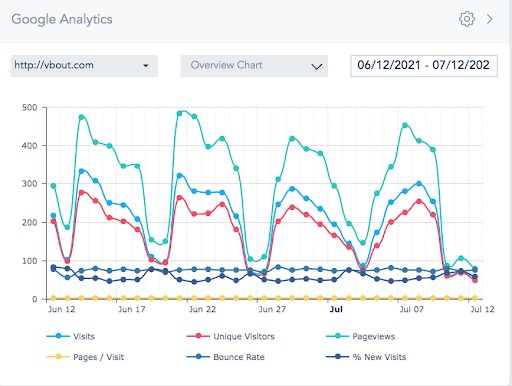Viewport: 512px width, 386px height.
Task: Toggle the % New Visits legend series
Action: (x=366, y=357)
